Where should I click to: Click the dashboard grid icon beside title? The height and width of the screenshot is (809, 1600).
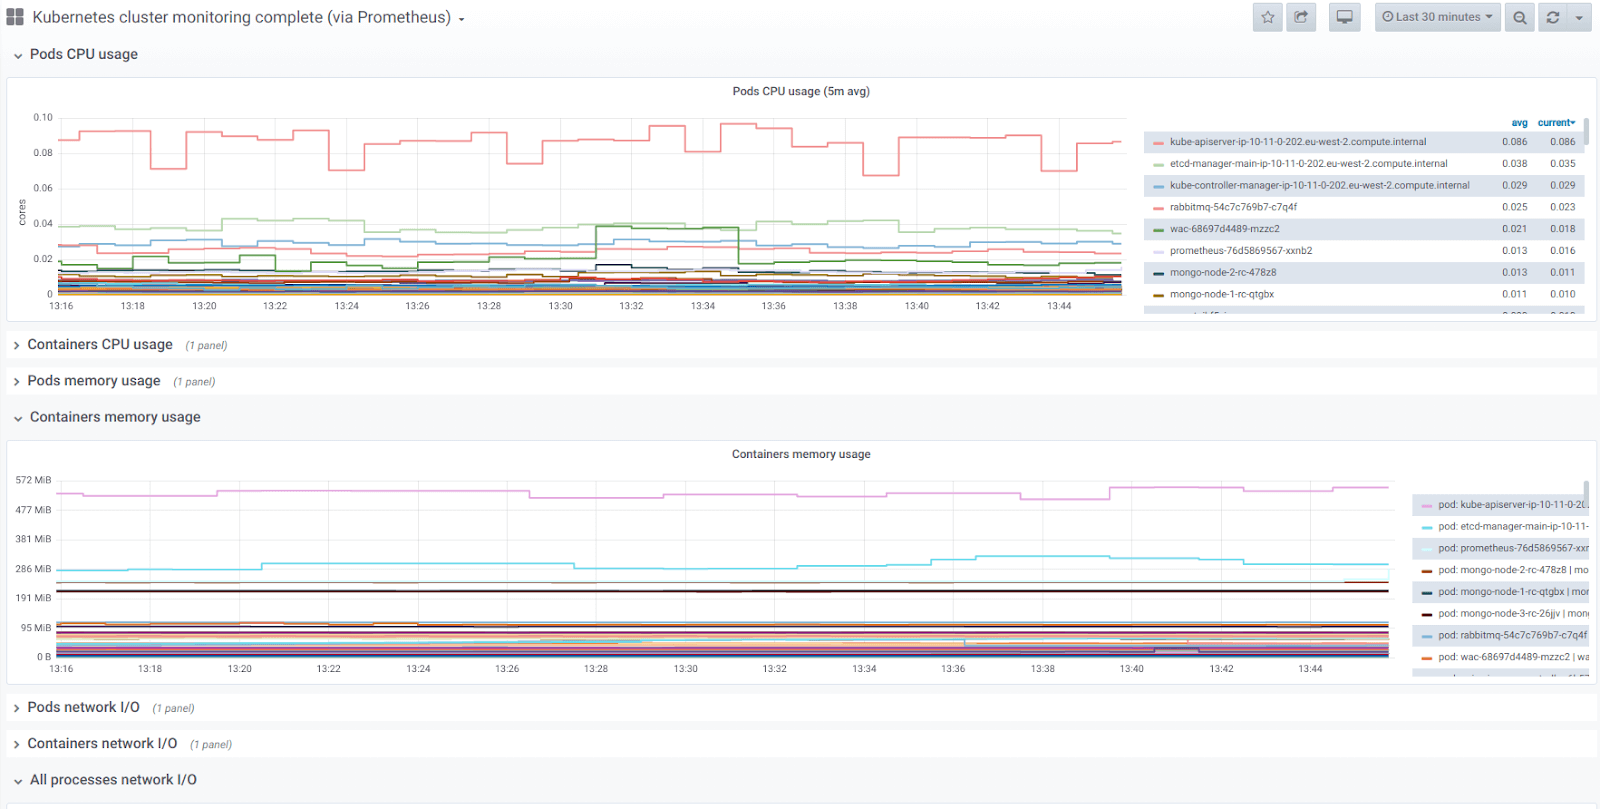coord(15,17)
